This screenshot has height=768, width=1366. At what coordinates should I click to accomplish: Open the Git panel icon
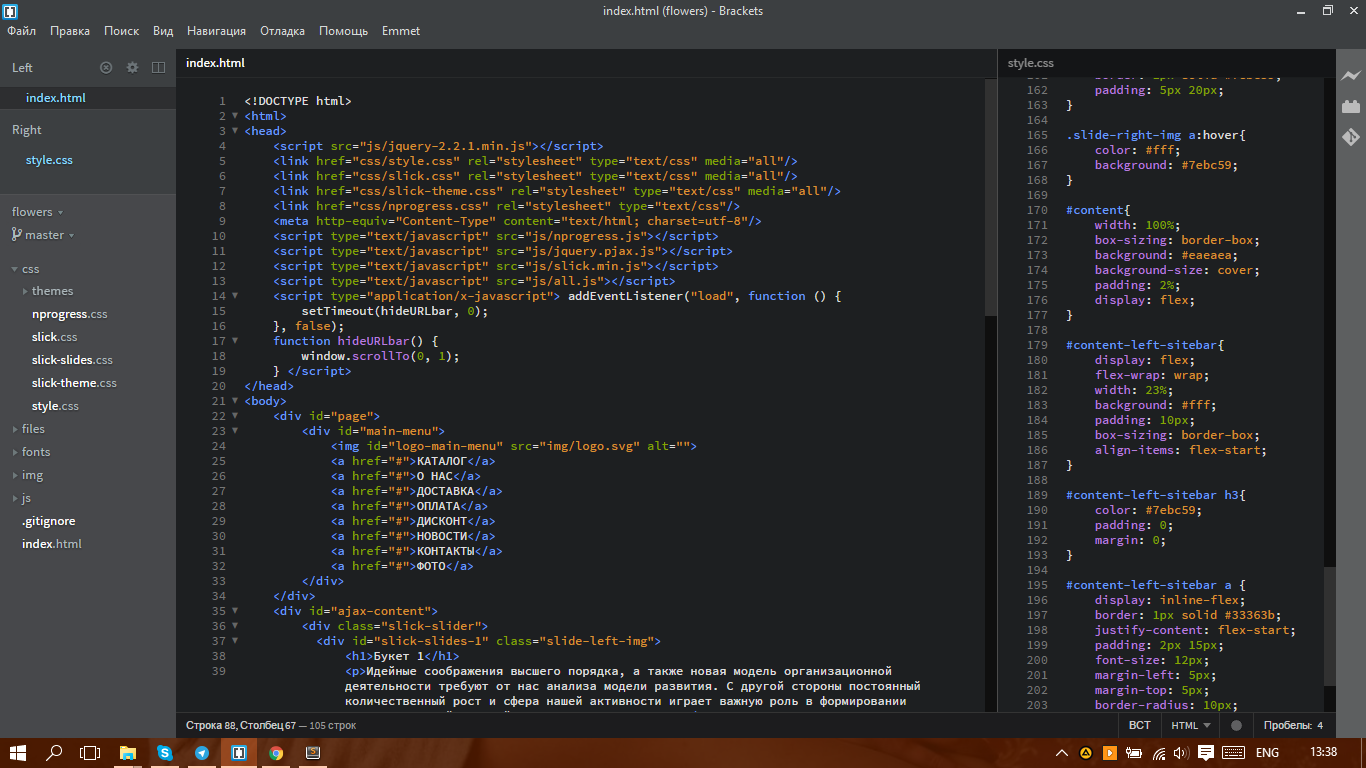(1350, 137)
